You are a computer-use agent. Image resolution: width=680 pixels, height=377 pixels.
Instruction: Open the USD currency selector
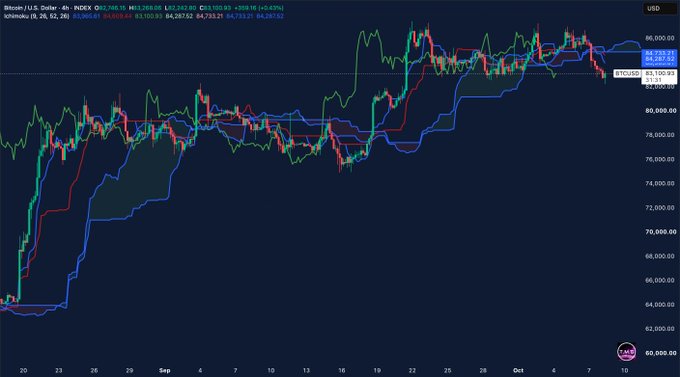(x=659, y=8)
